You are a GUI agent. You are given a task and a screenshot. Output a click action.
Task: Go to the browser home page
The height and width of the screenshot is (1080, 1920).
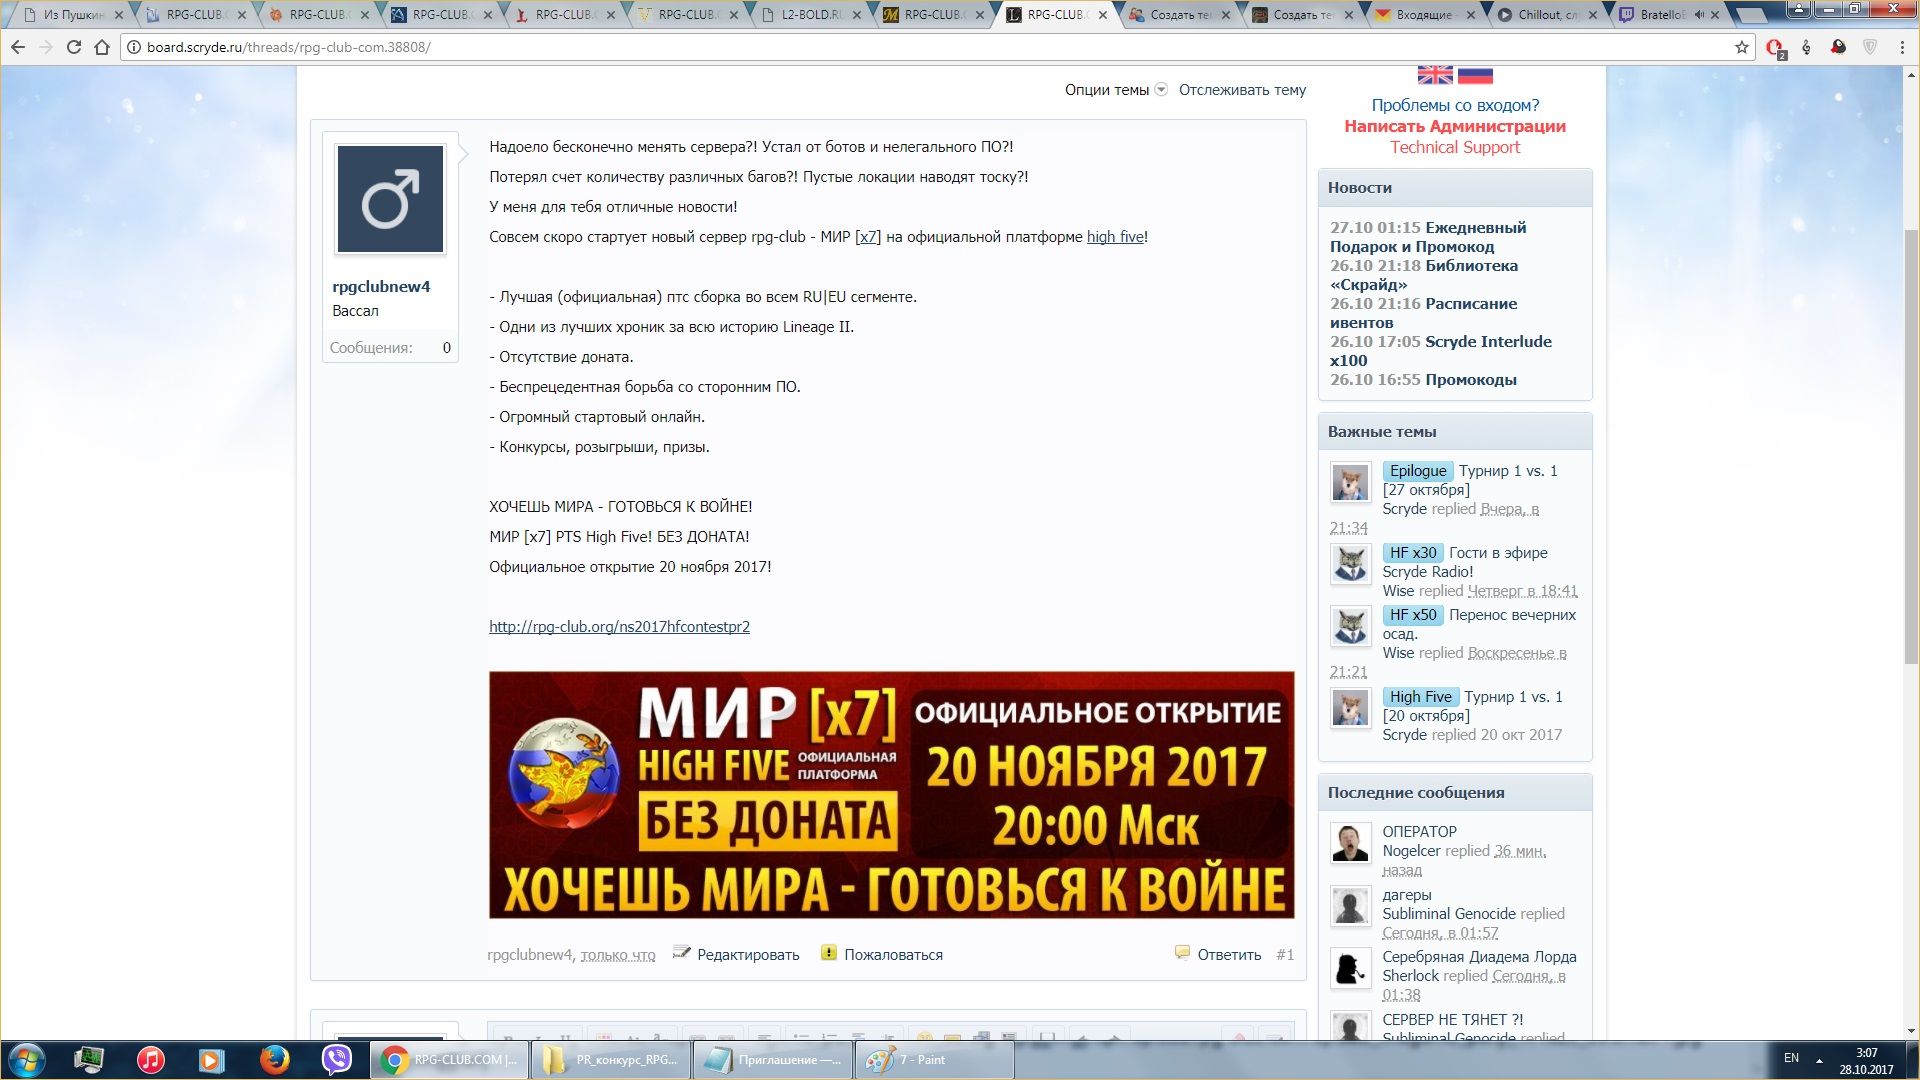(101, 47)
